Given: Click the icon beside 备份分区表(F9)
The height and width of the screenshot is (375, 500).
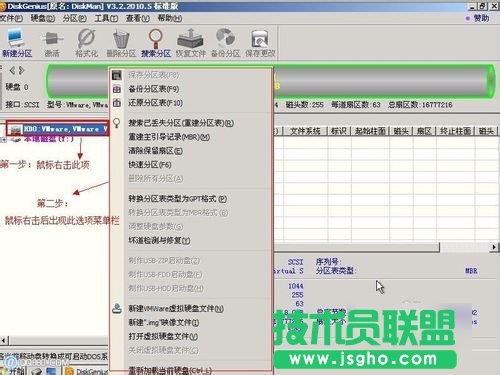Looking at the screenshot, I should pos(117,89).
